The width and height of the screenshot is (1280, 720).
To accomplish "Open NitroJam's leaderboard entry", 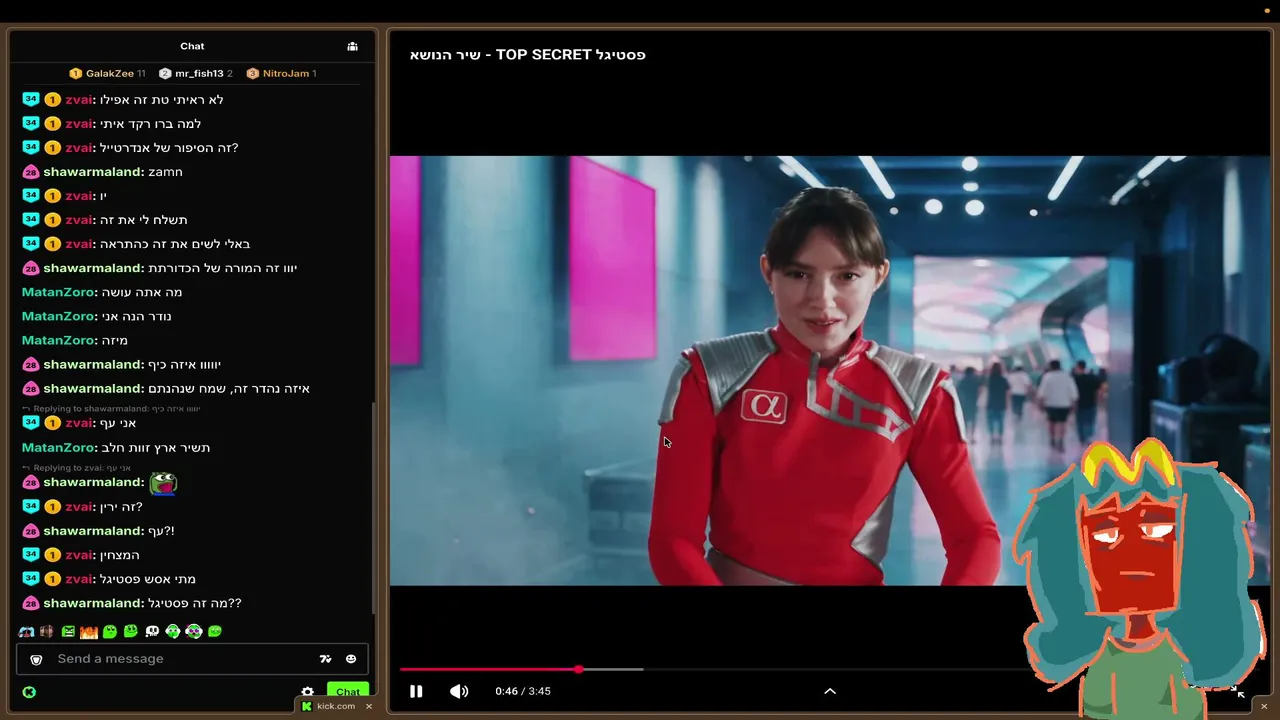I will tap(281, 73).
